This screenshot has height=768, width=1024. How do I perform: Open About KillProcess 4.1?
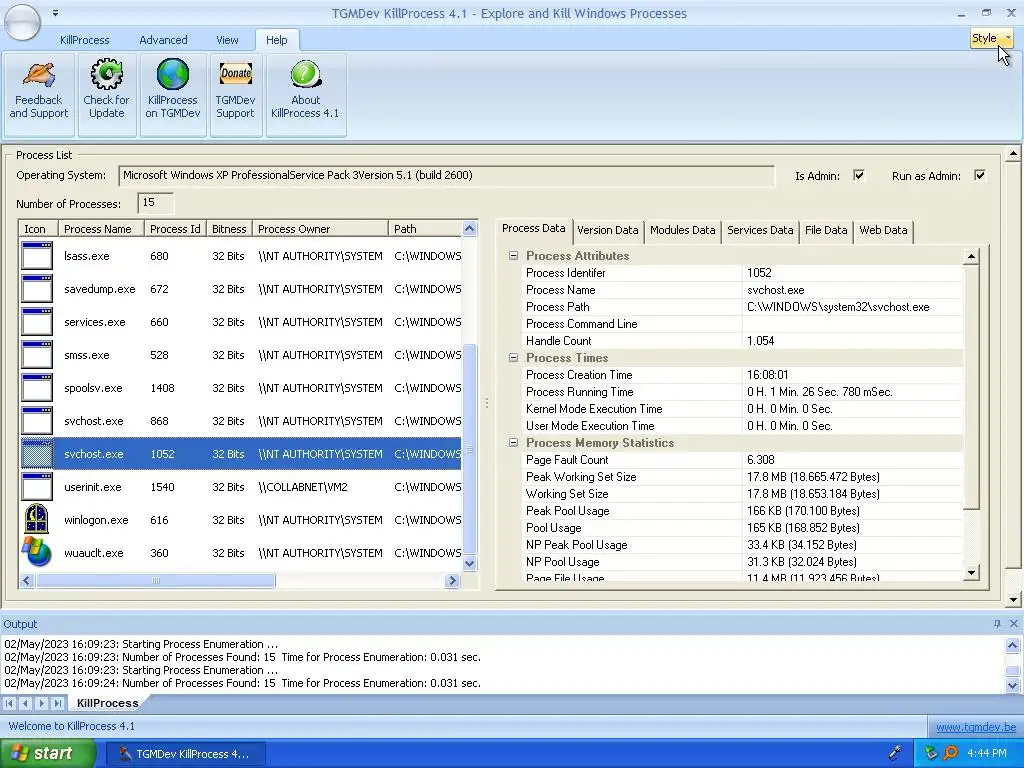click(305, 95)
